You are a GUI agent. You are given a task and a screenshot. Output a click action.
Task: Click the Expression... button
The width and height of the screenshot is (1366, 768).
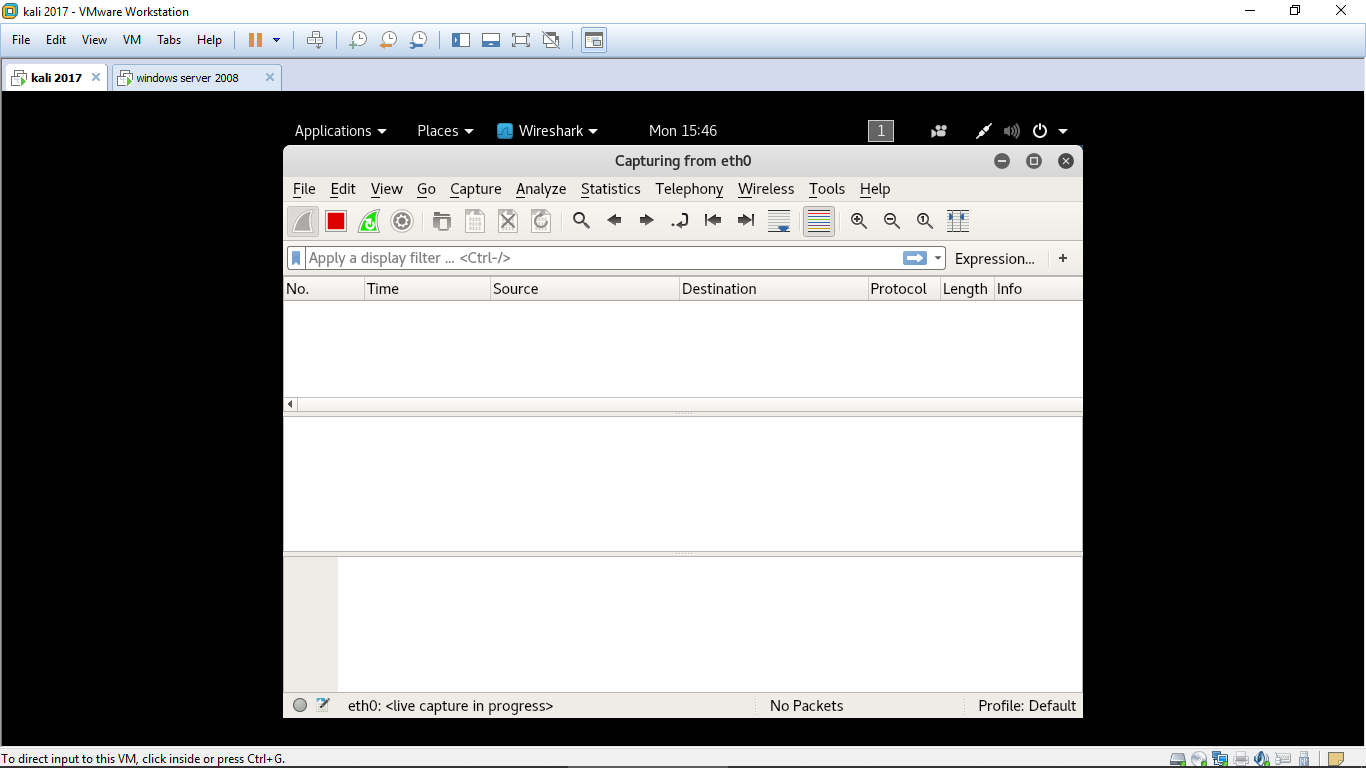coord(994,258)
